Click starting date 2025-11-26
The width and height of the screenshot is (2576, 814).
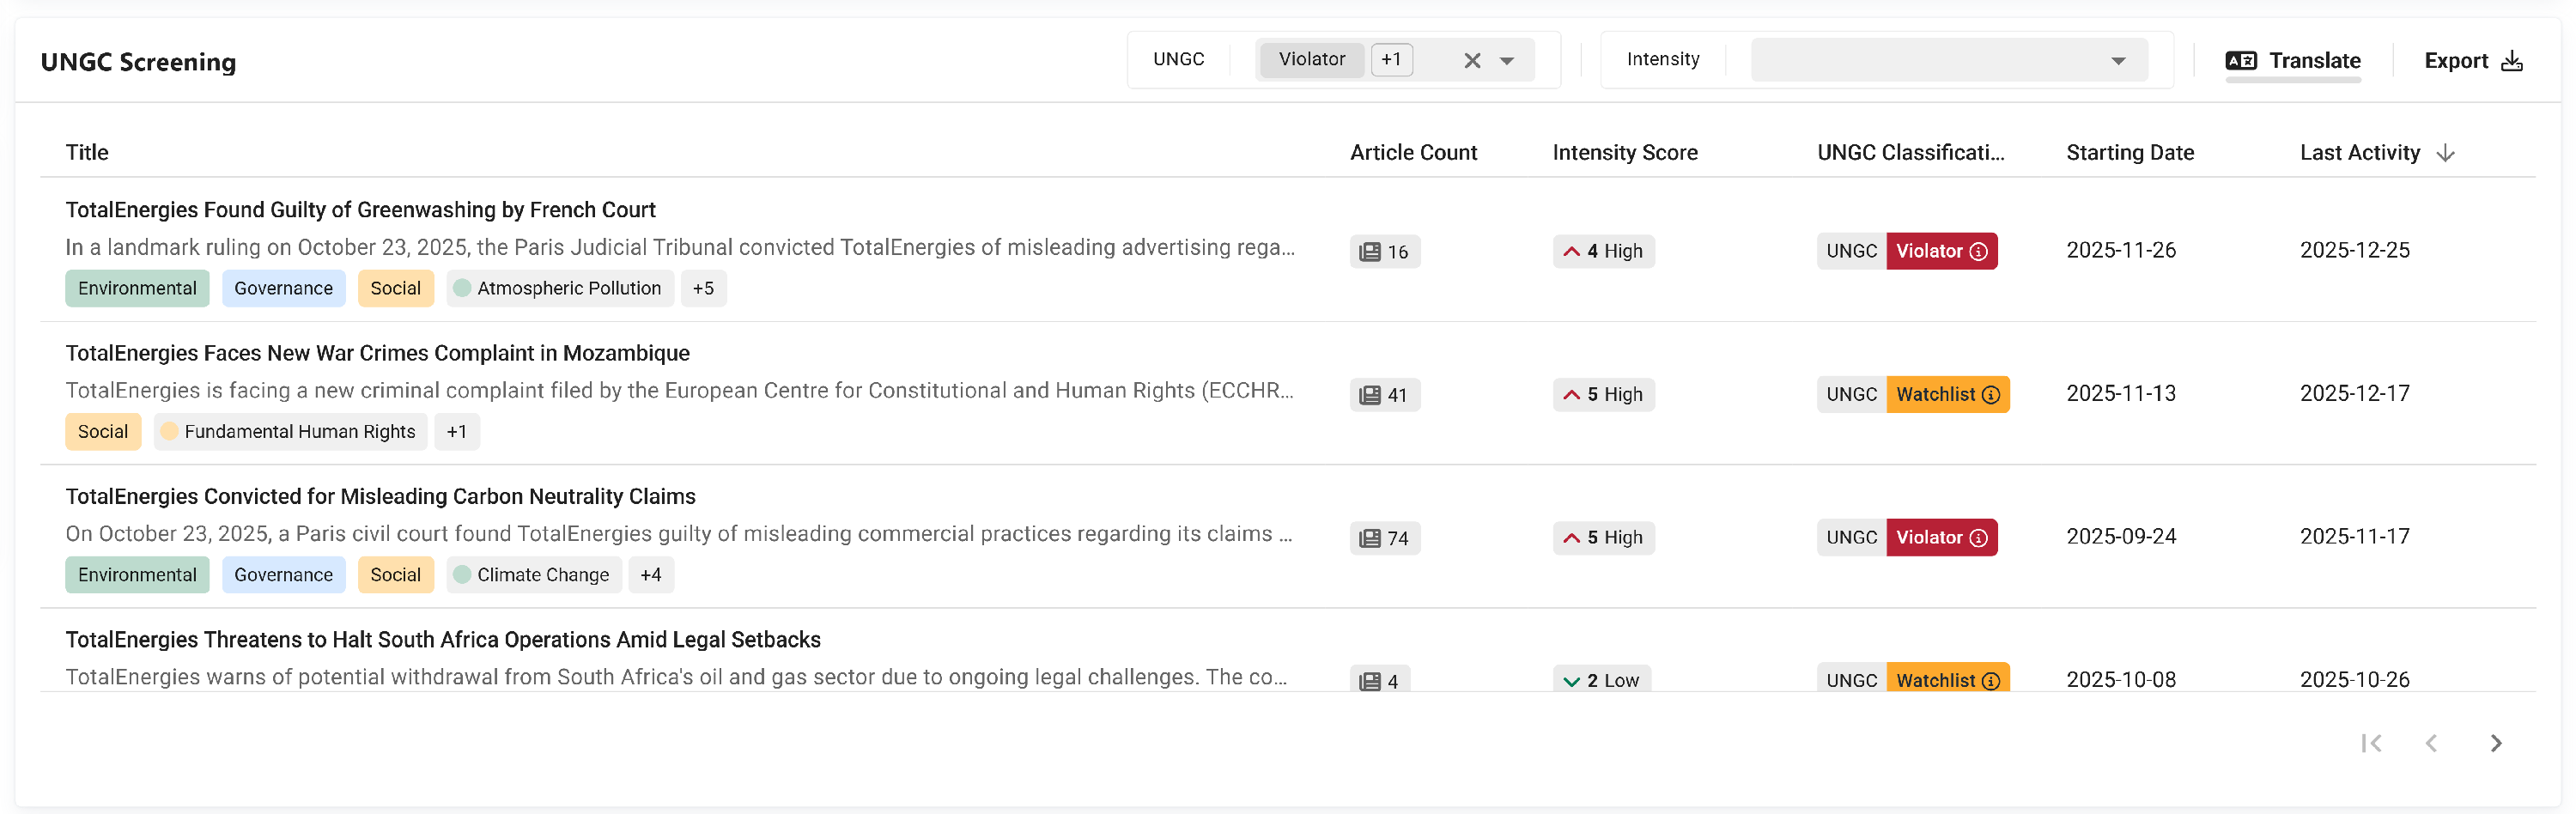click(x=2121, y=250)
